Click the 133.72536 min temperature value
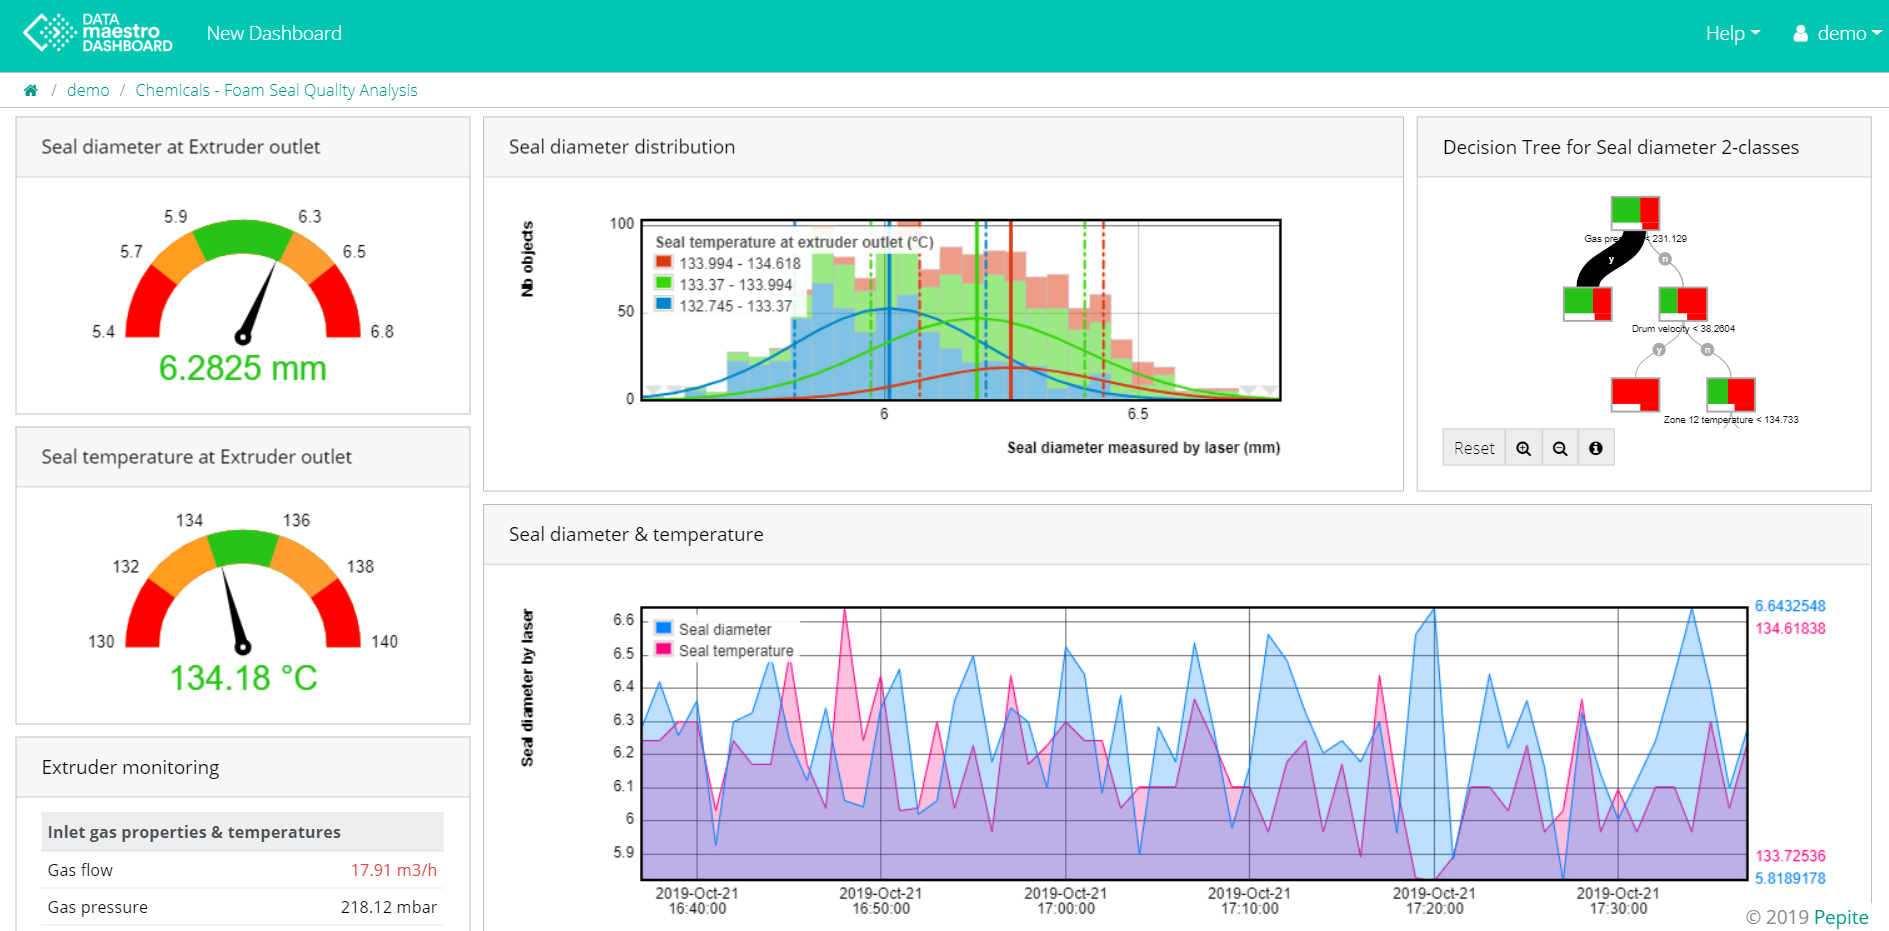Image resolution: width=1889 pixels, height=931 pixels. pos(1790,856)
